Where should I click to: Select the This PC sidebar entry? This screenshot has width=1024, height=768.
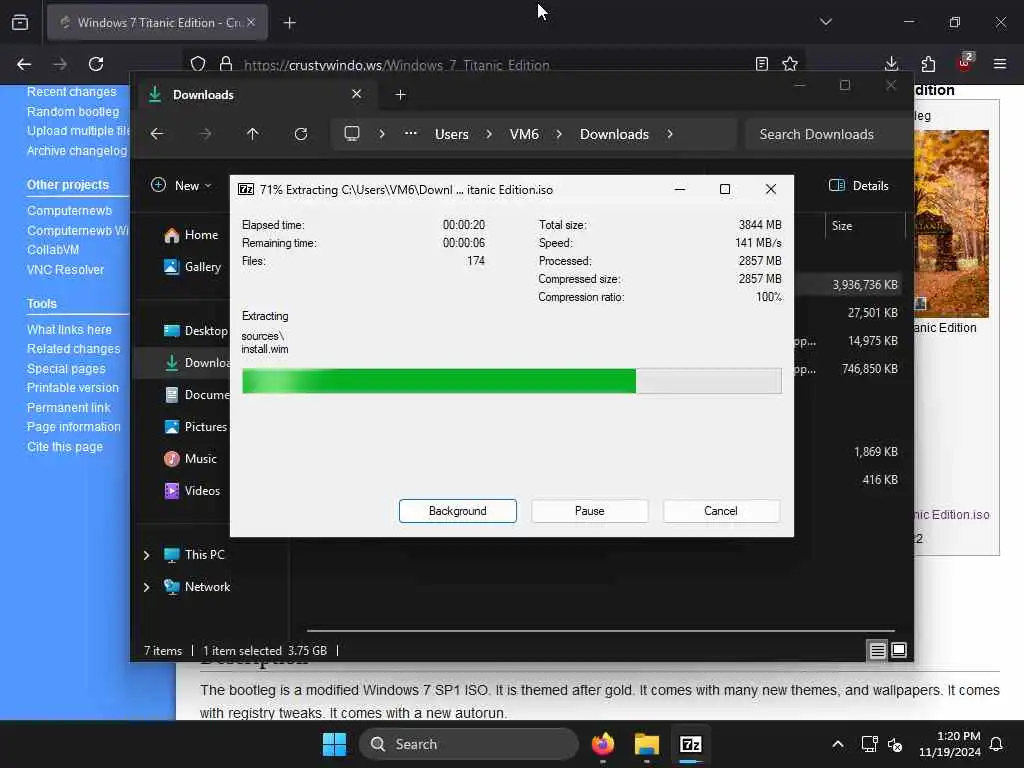click(194, 554)
